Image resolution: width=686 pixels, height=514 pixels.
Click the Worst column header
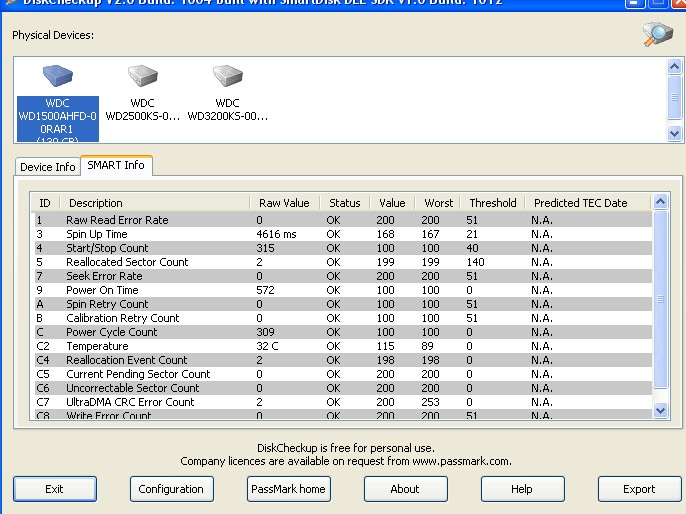point(438,203)
